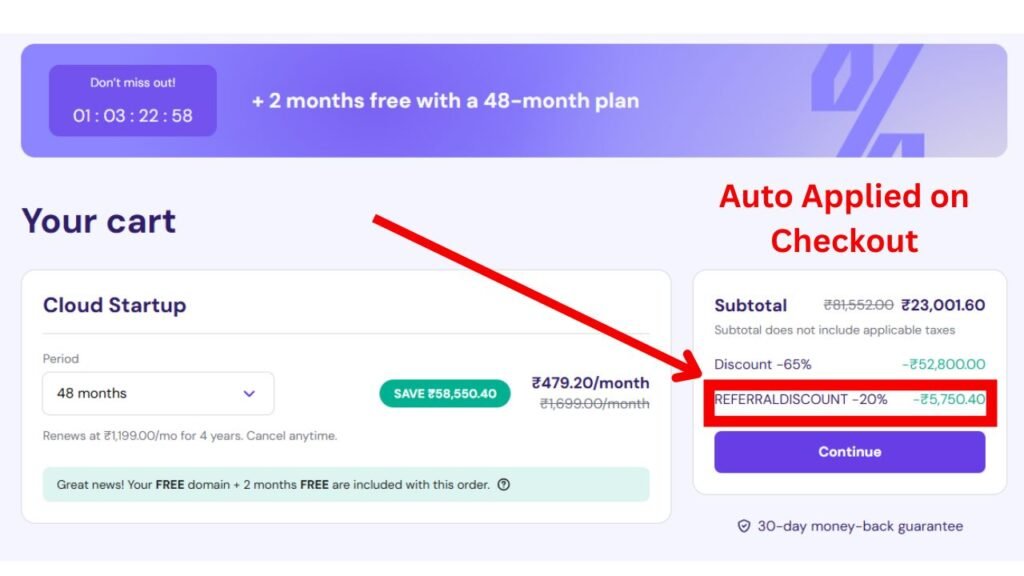
Task: Click the countdown timer box
Action: coord(132,101)
